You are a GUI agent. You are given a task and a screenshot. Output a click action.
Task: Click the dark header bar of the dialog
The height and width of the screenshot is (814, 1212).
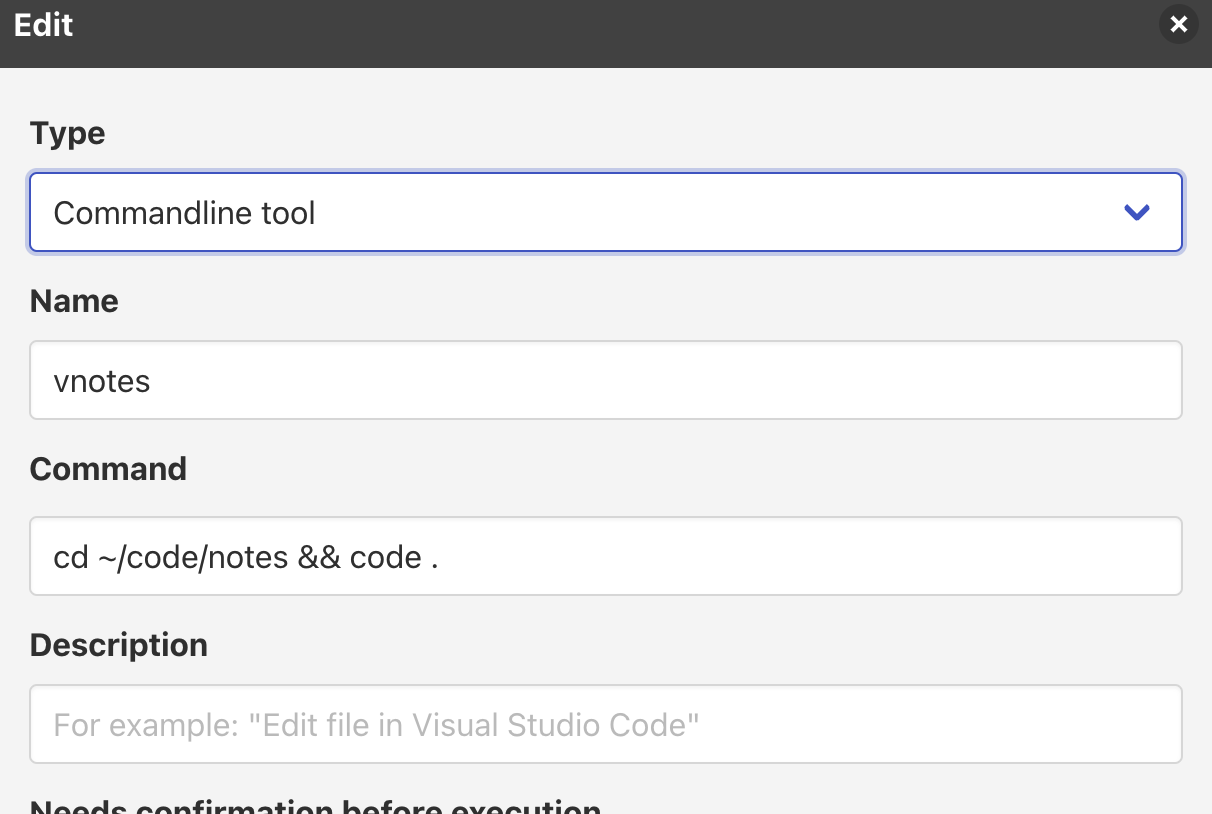[x=600, y=33]
